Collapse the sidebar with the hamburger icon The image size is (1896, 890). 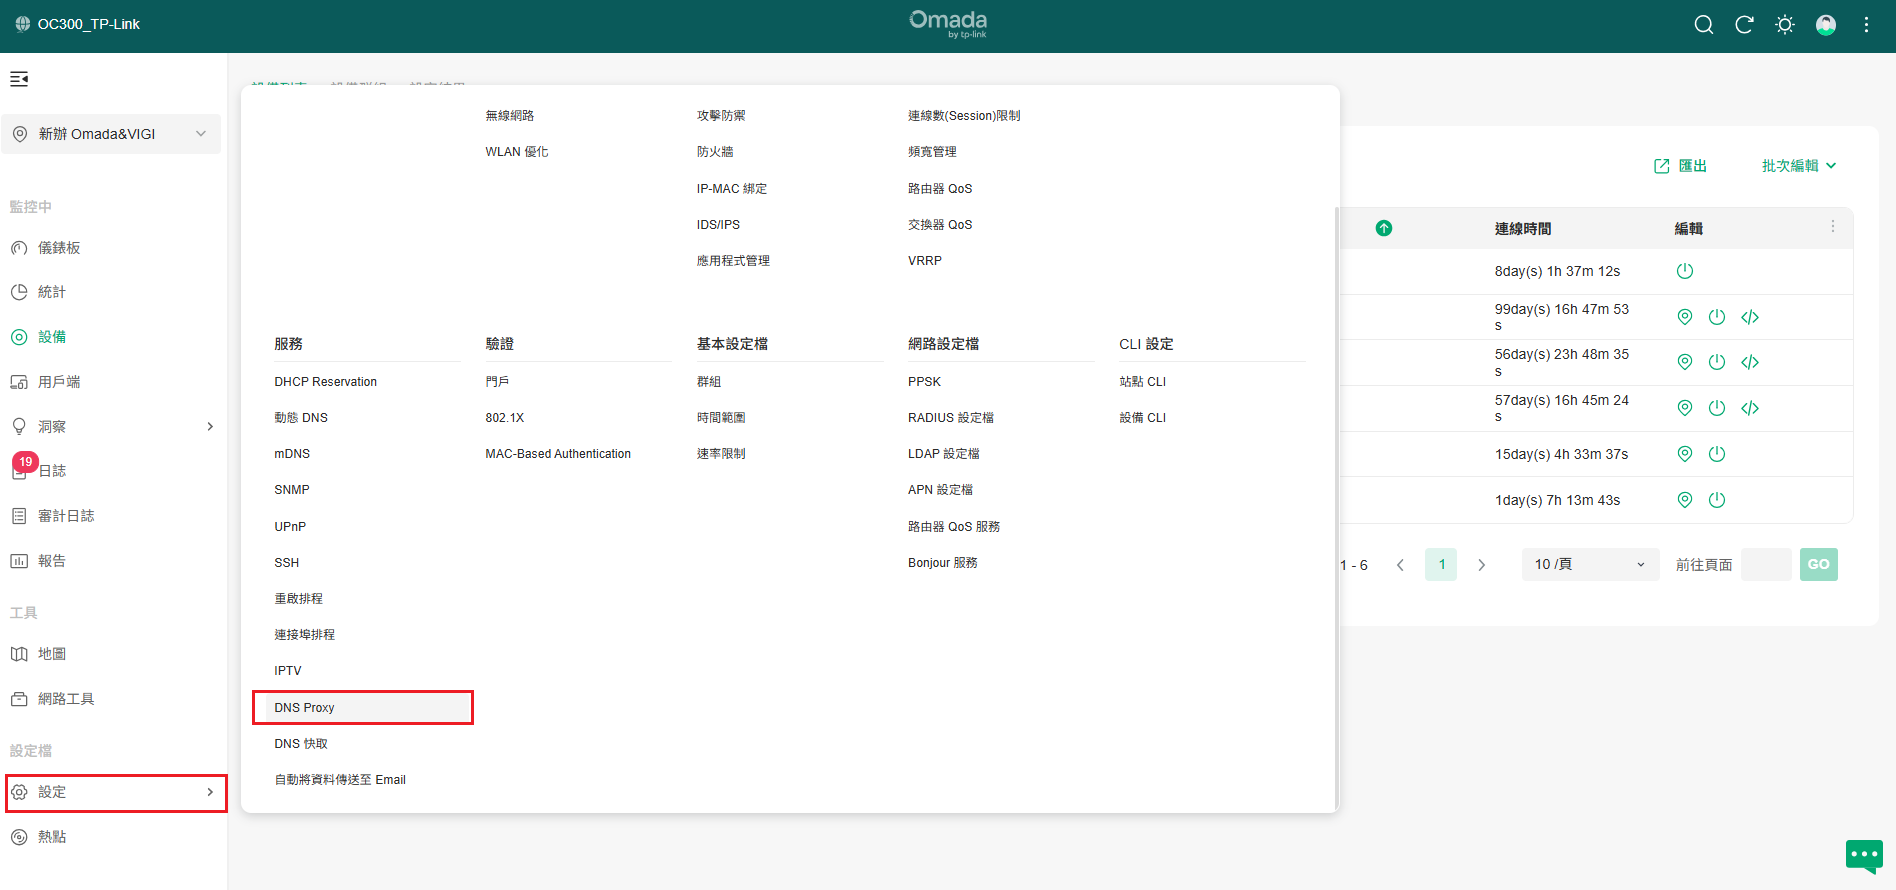19,79
